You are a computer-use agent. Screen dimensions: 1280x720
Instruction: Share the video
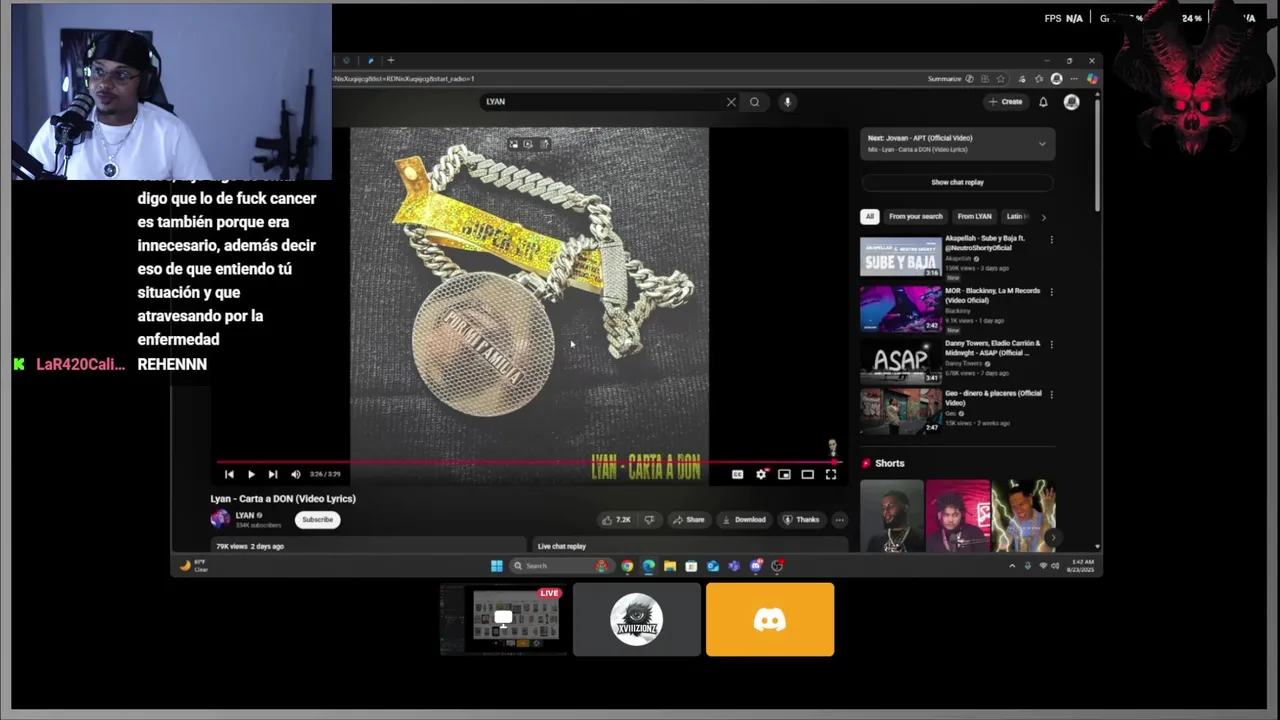coord(688,520)
